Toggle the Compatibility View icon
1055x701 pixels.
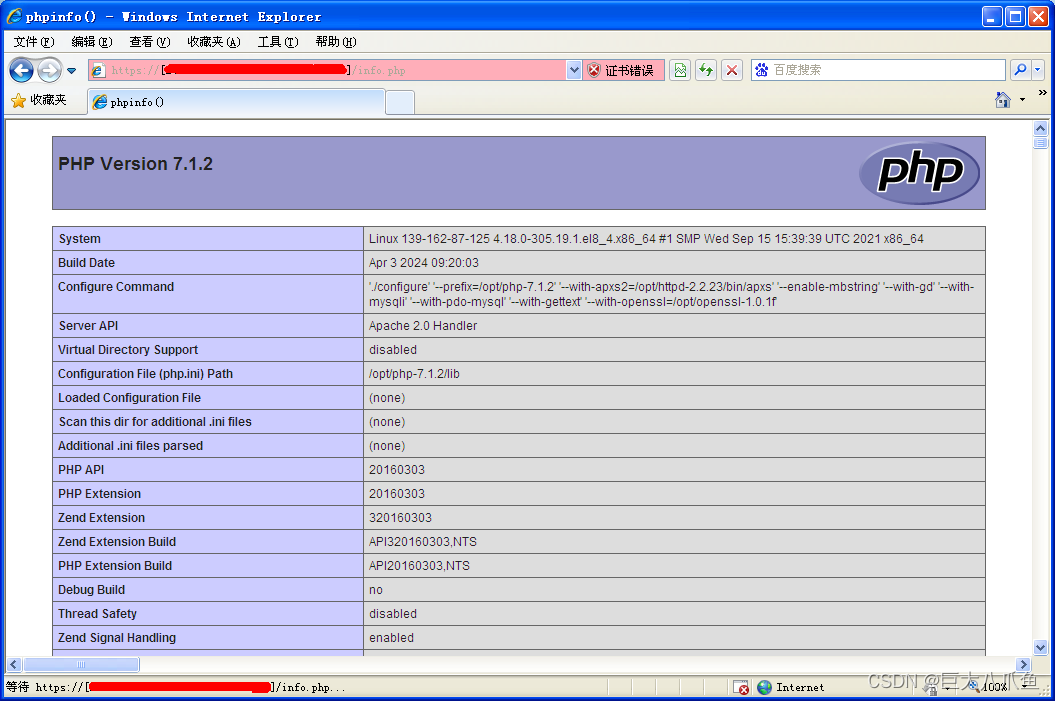[680, 70]
